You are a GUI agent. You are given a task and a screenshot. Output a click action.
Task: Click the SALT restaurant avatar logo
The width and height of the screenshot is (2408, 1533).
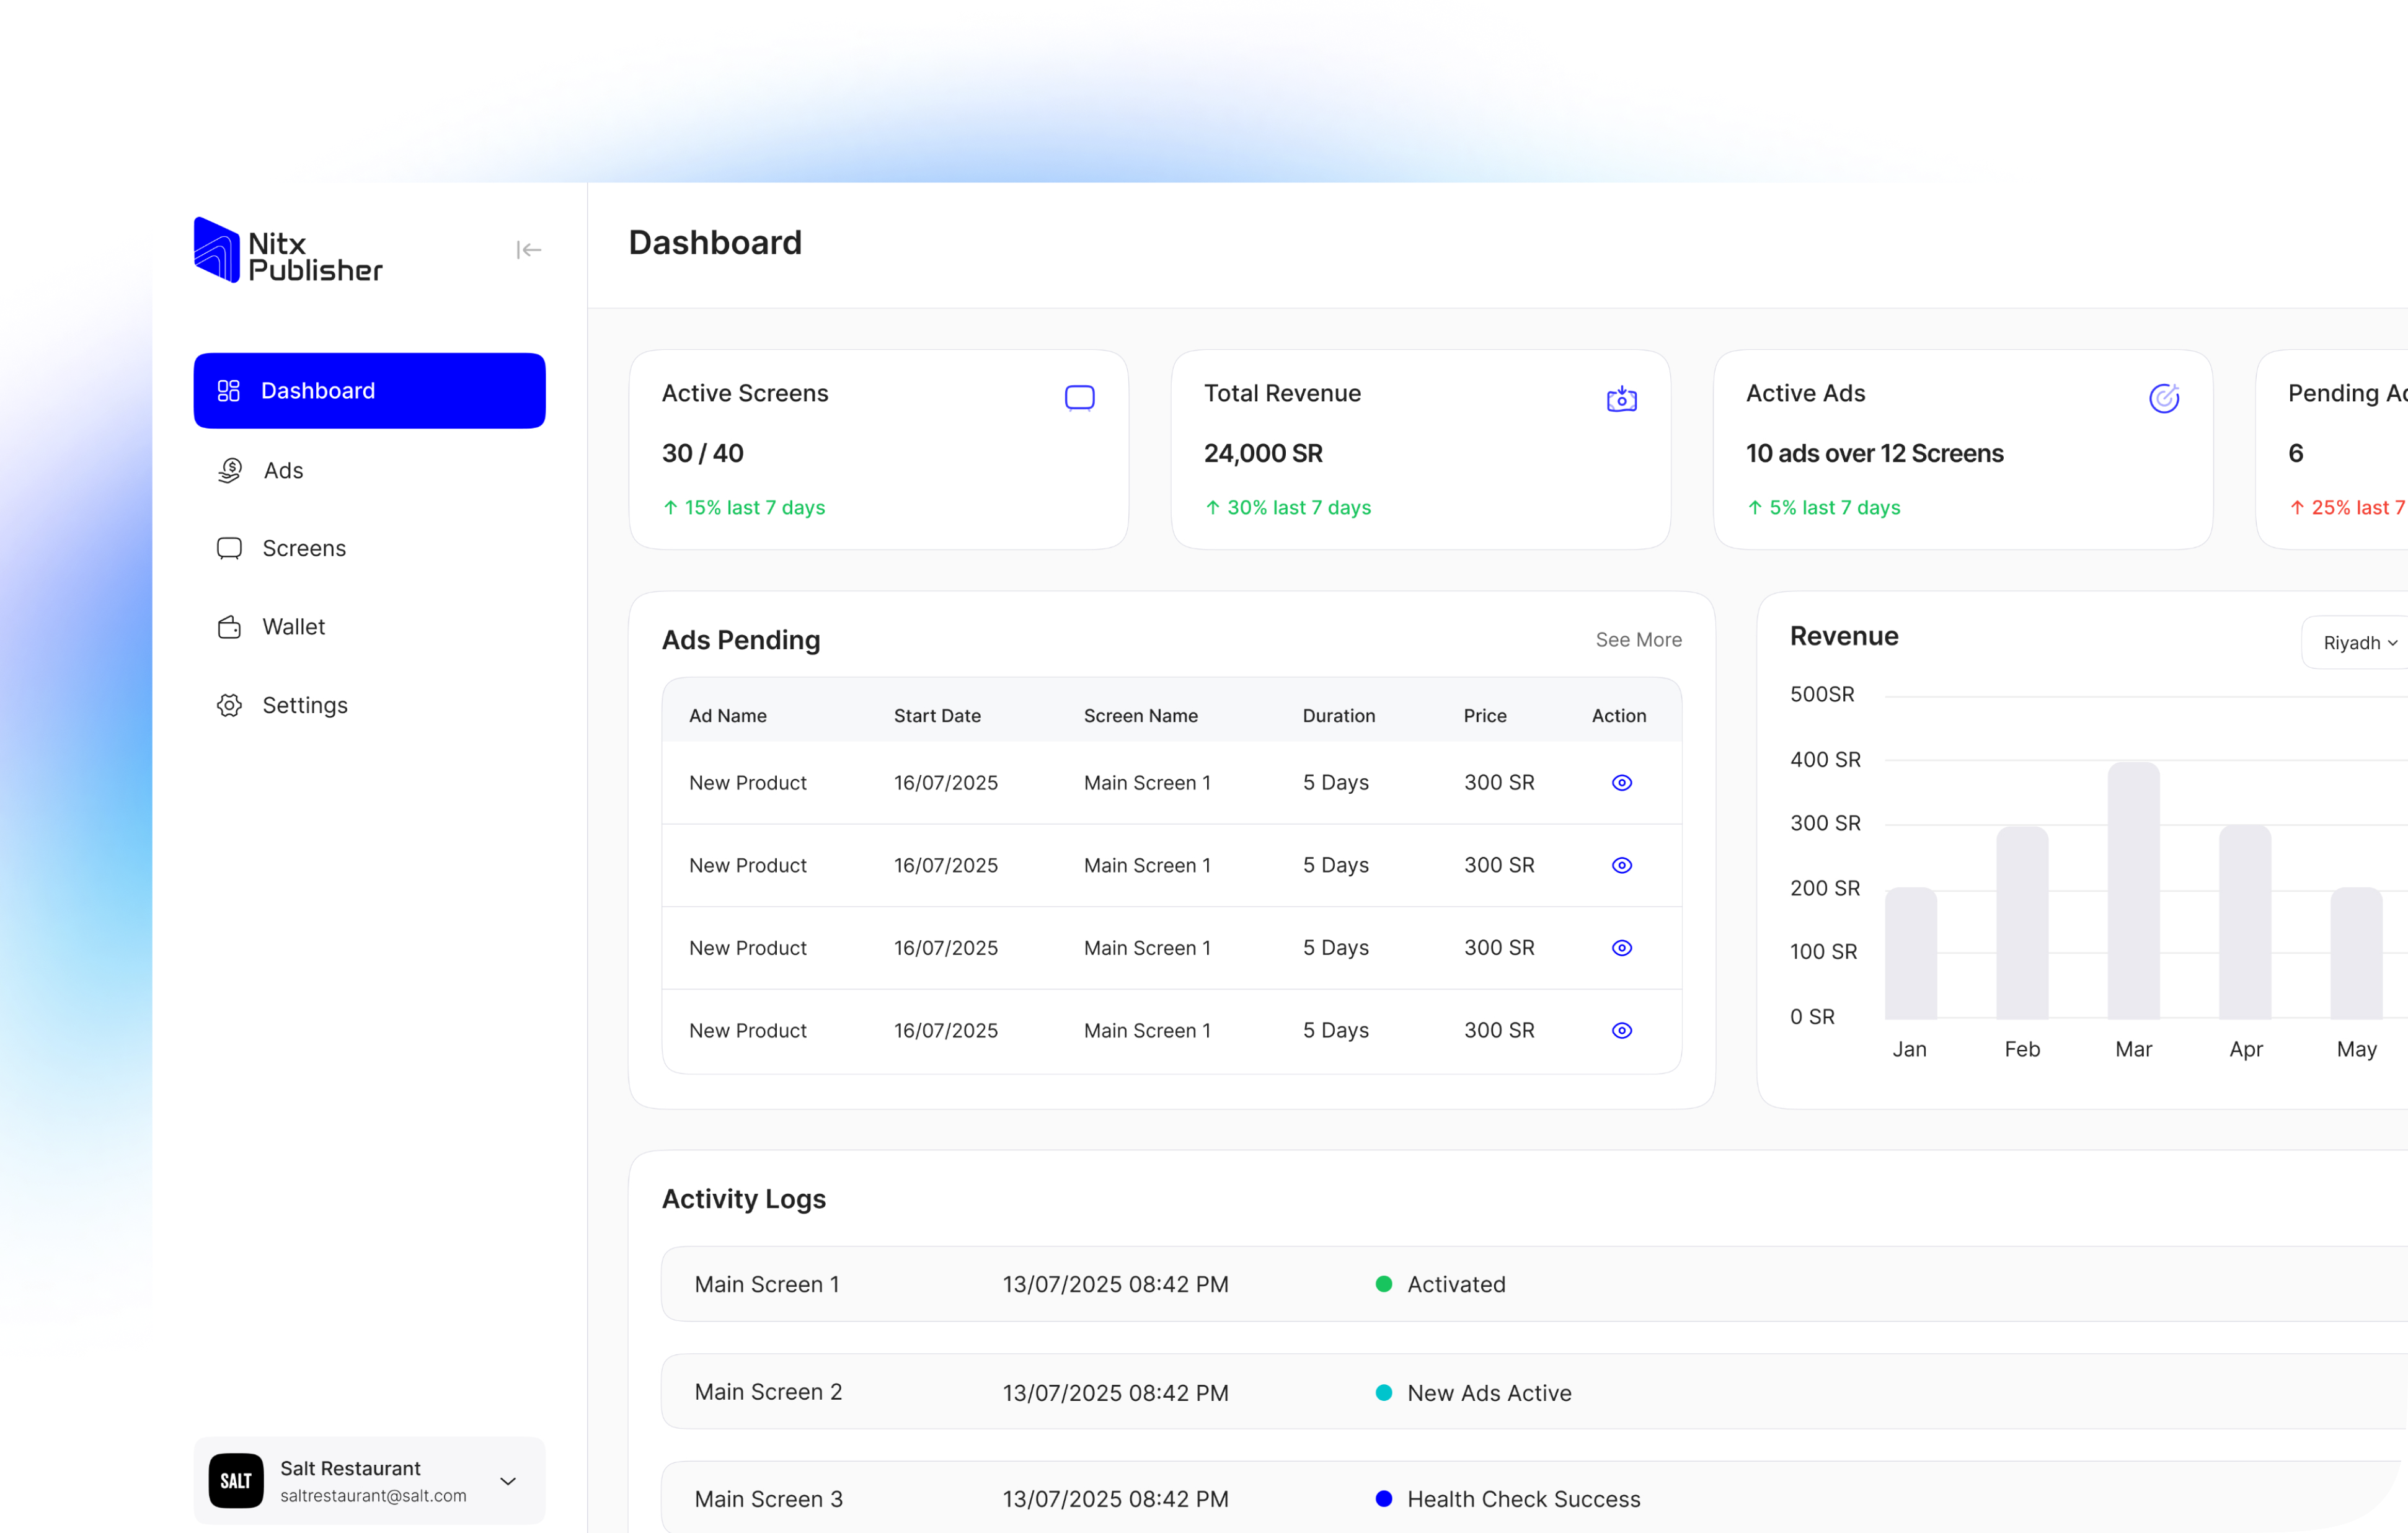(236, 1480)
